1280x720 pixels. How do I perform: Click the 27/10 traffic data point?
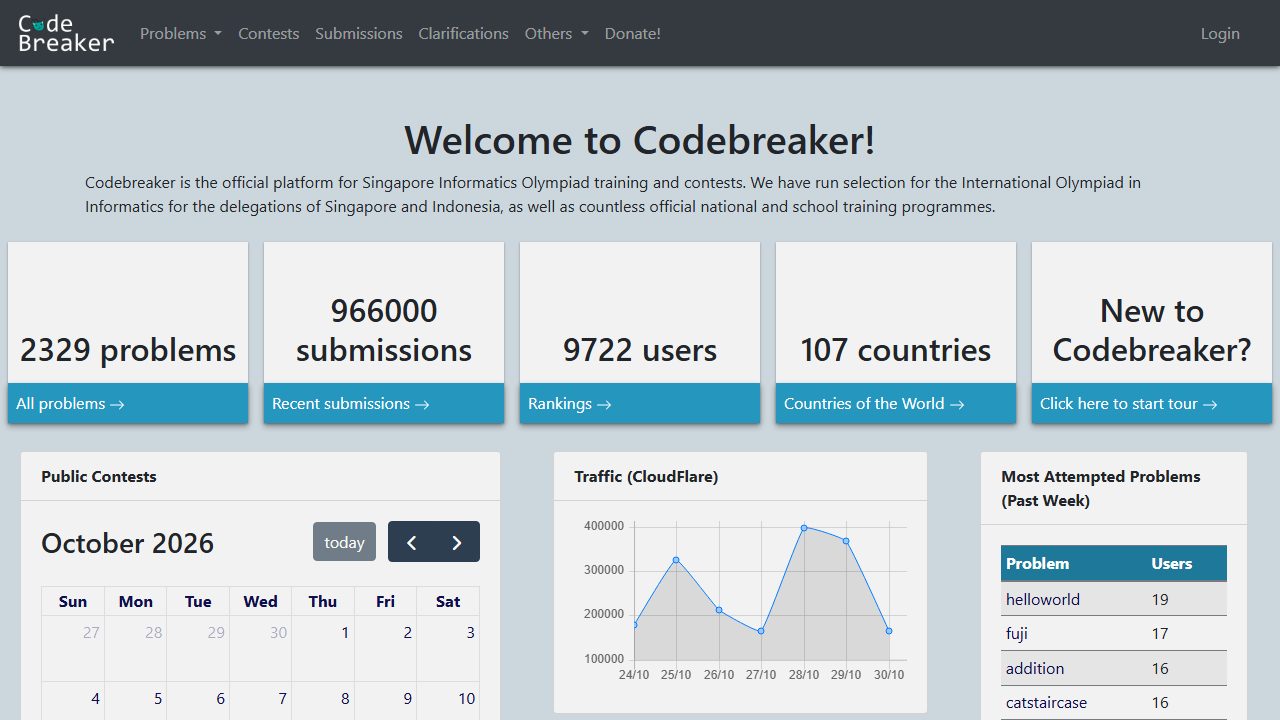tap(761, 631)
